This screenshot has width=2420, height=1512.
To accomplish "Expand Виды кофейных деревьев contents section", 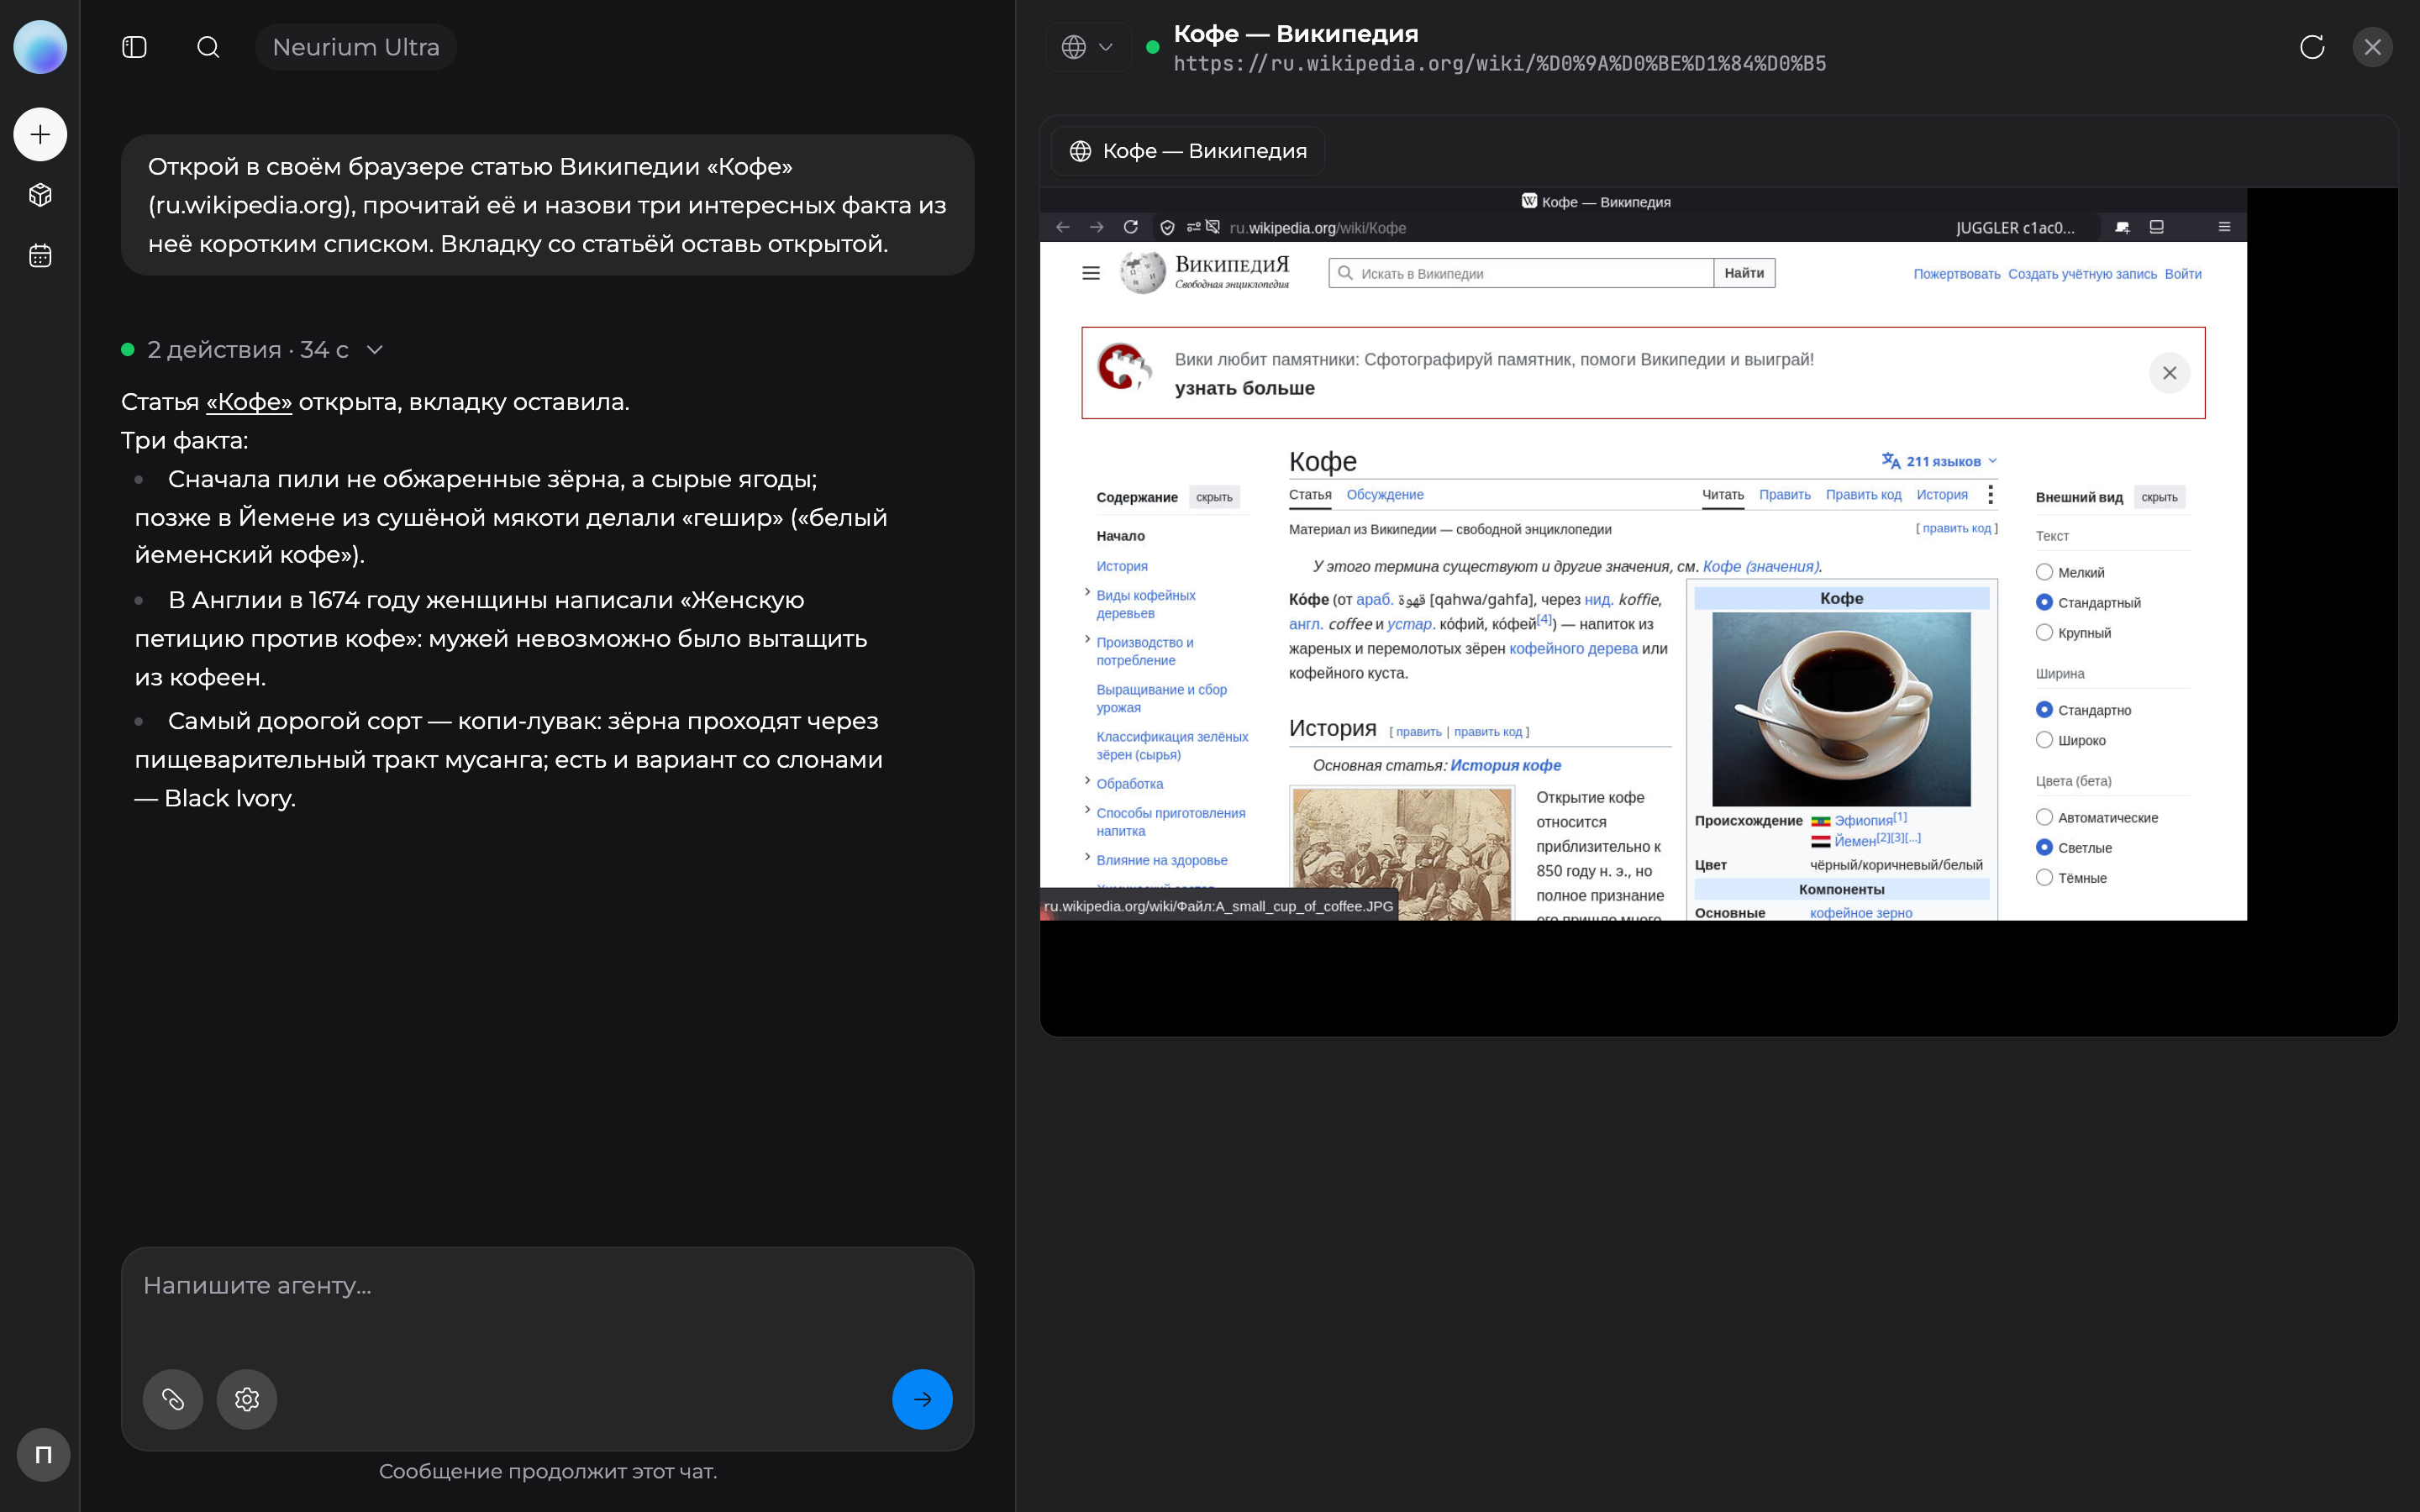I will click(x=1087, y=592).
